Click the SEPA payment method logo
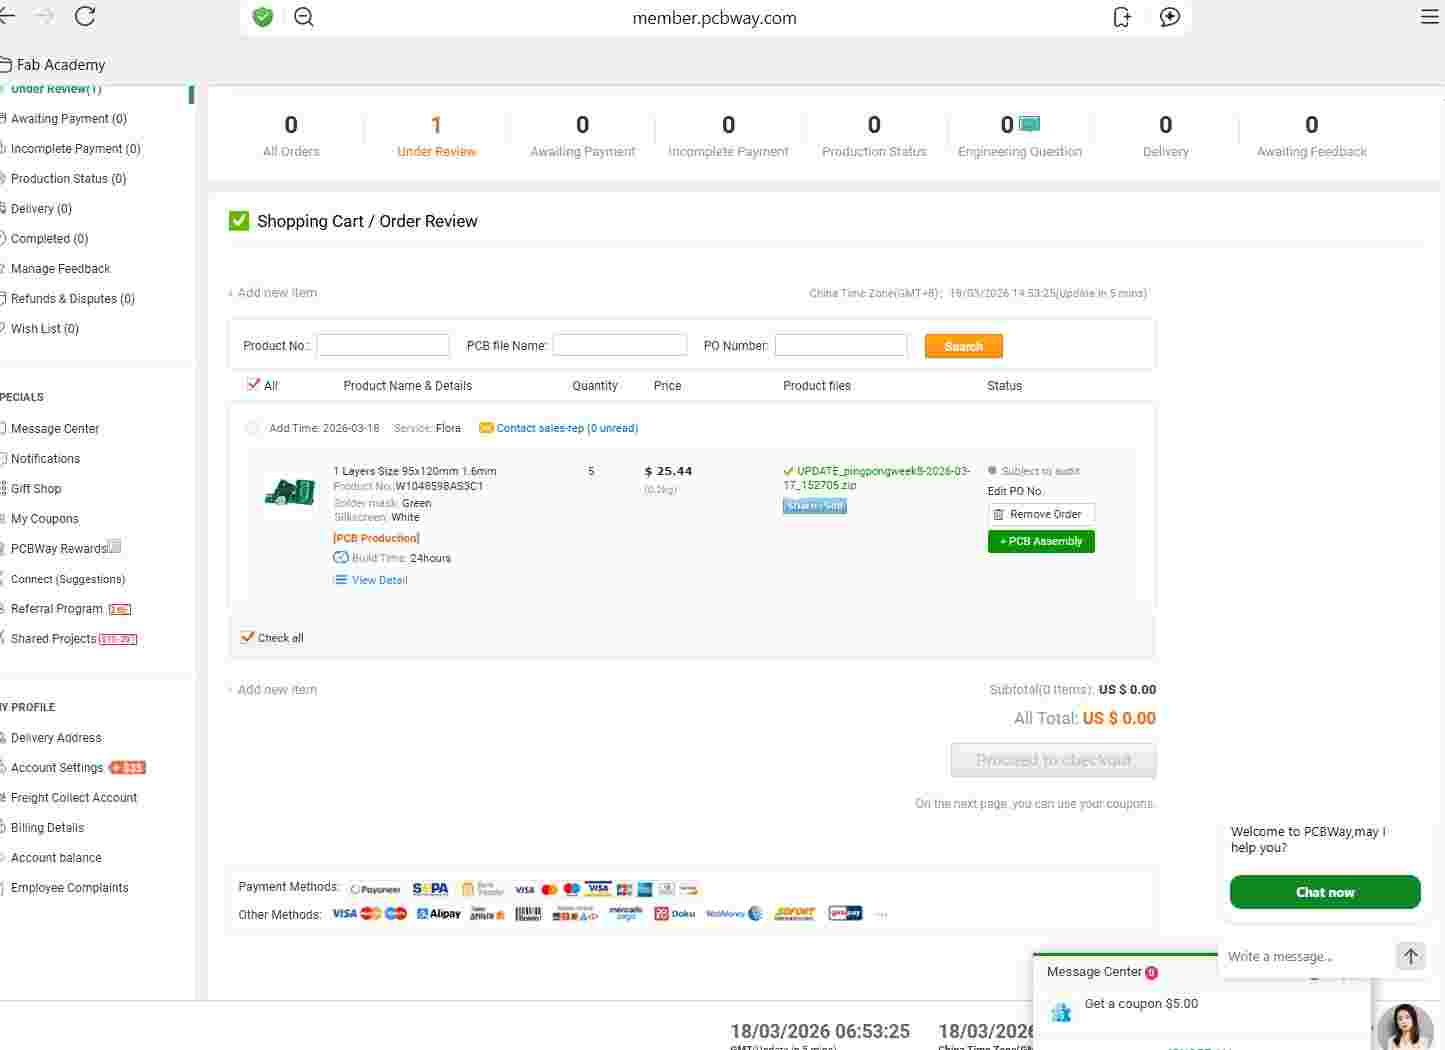The image size is (1445, 1050). click(430, 889)
